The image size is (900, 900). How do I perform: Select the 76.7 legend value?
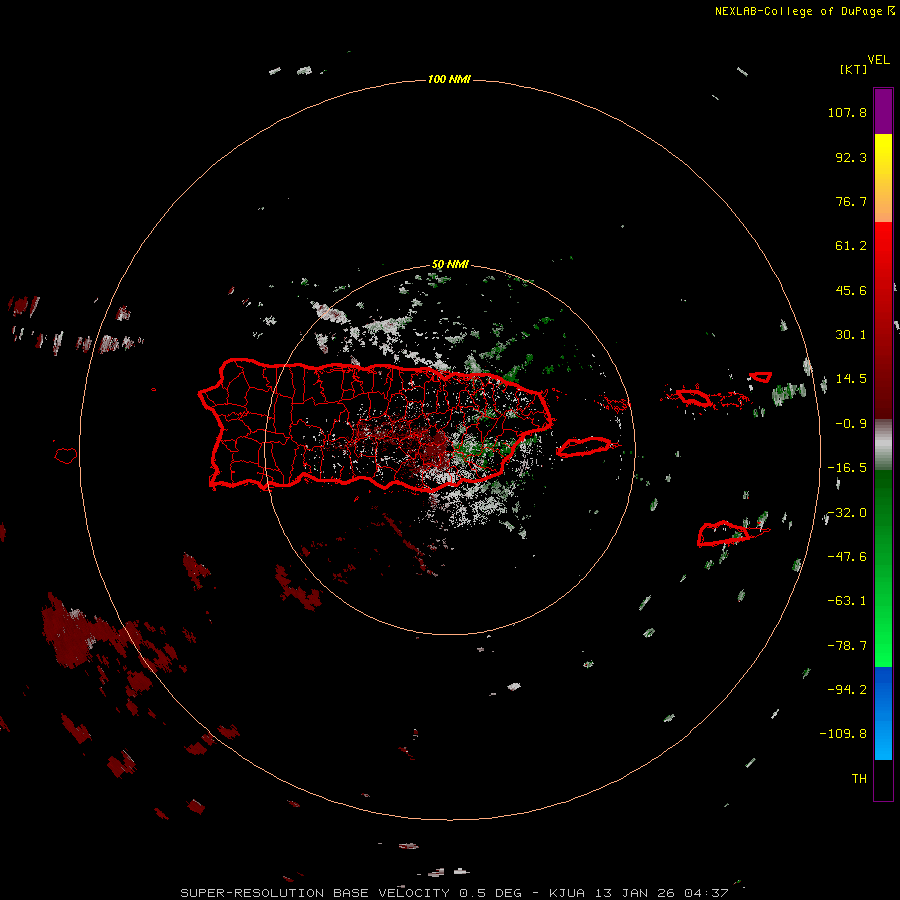[x=851, y=201]
